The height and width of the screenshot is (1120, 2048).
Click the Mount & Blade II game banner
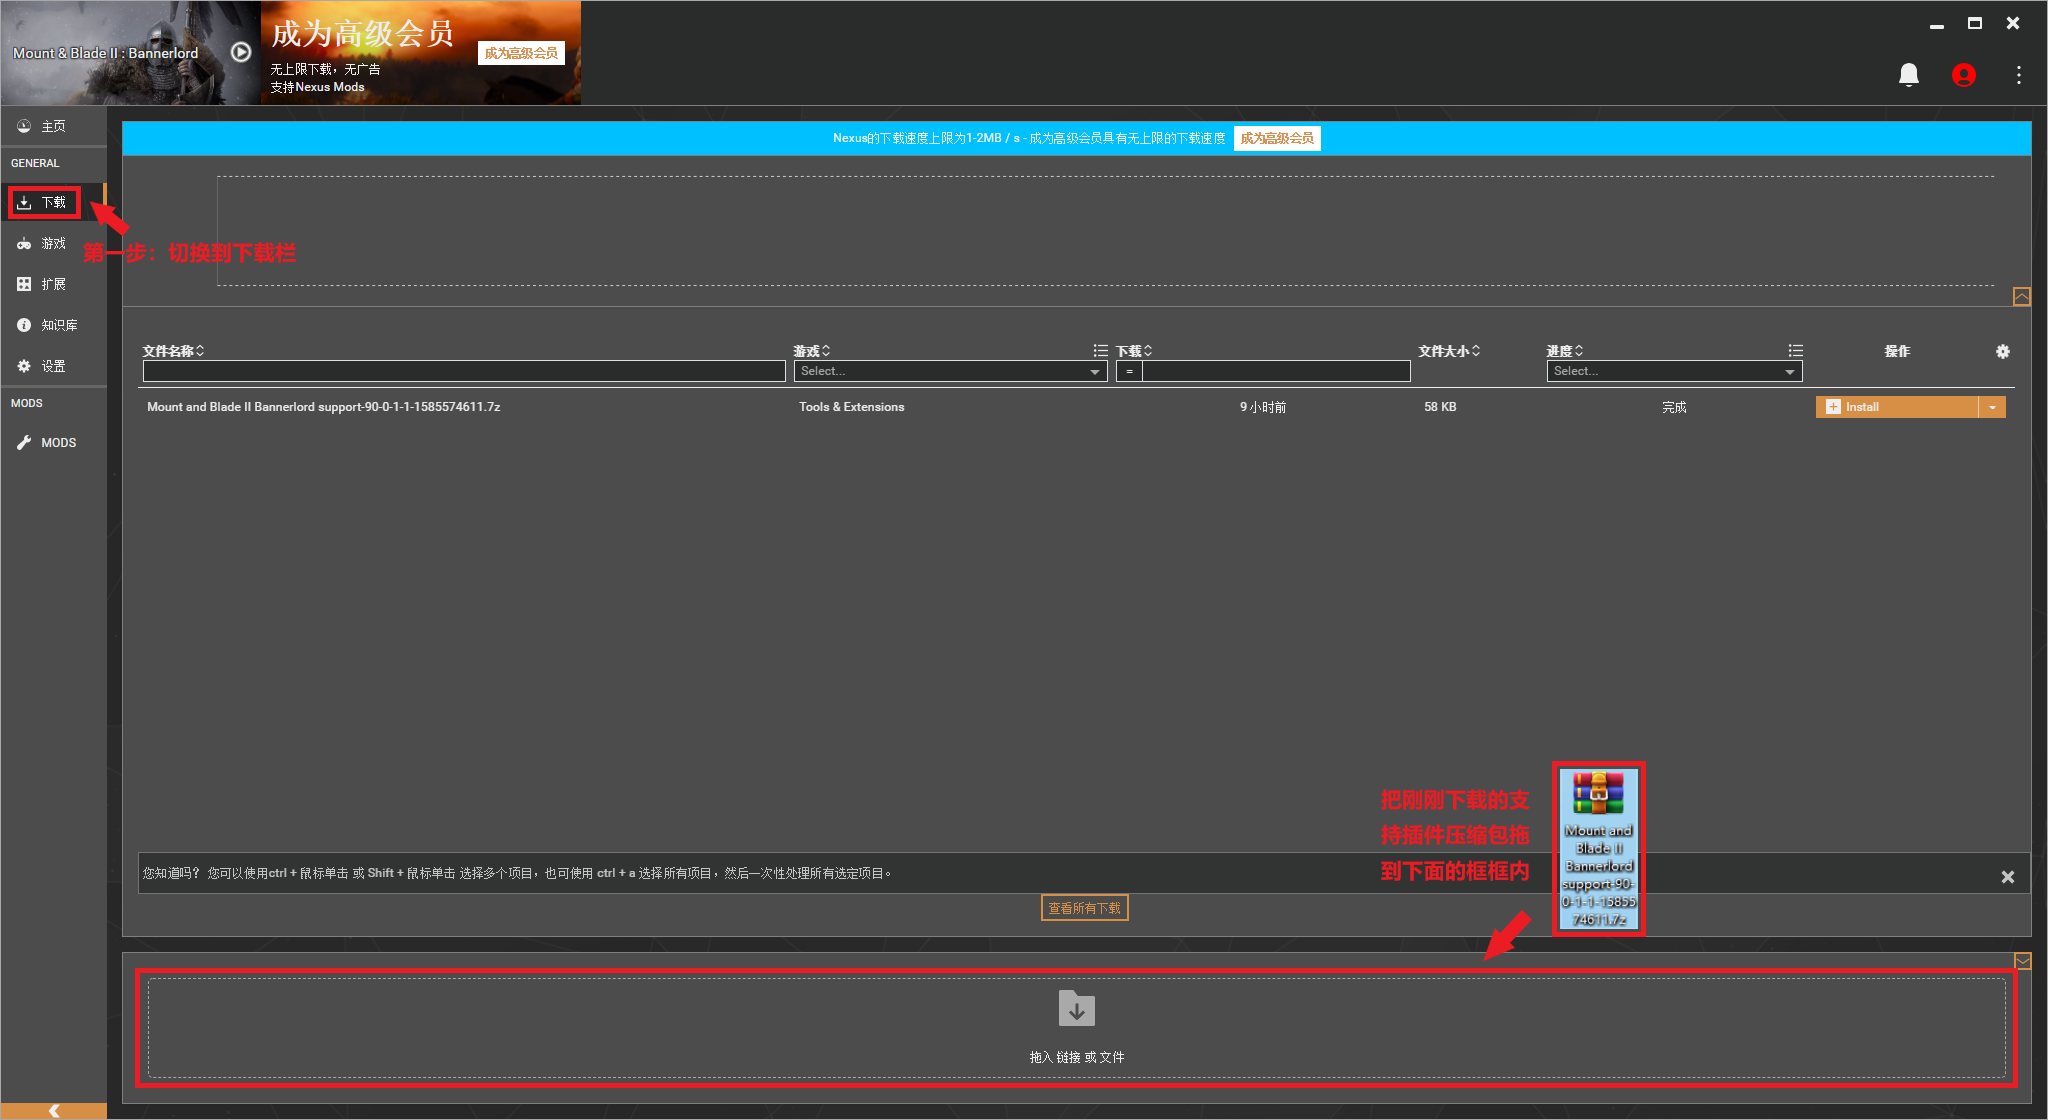[130, 53]
